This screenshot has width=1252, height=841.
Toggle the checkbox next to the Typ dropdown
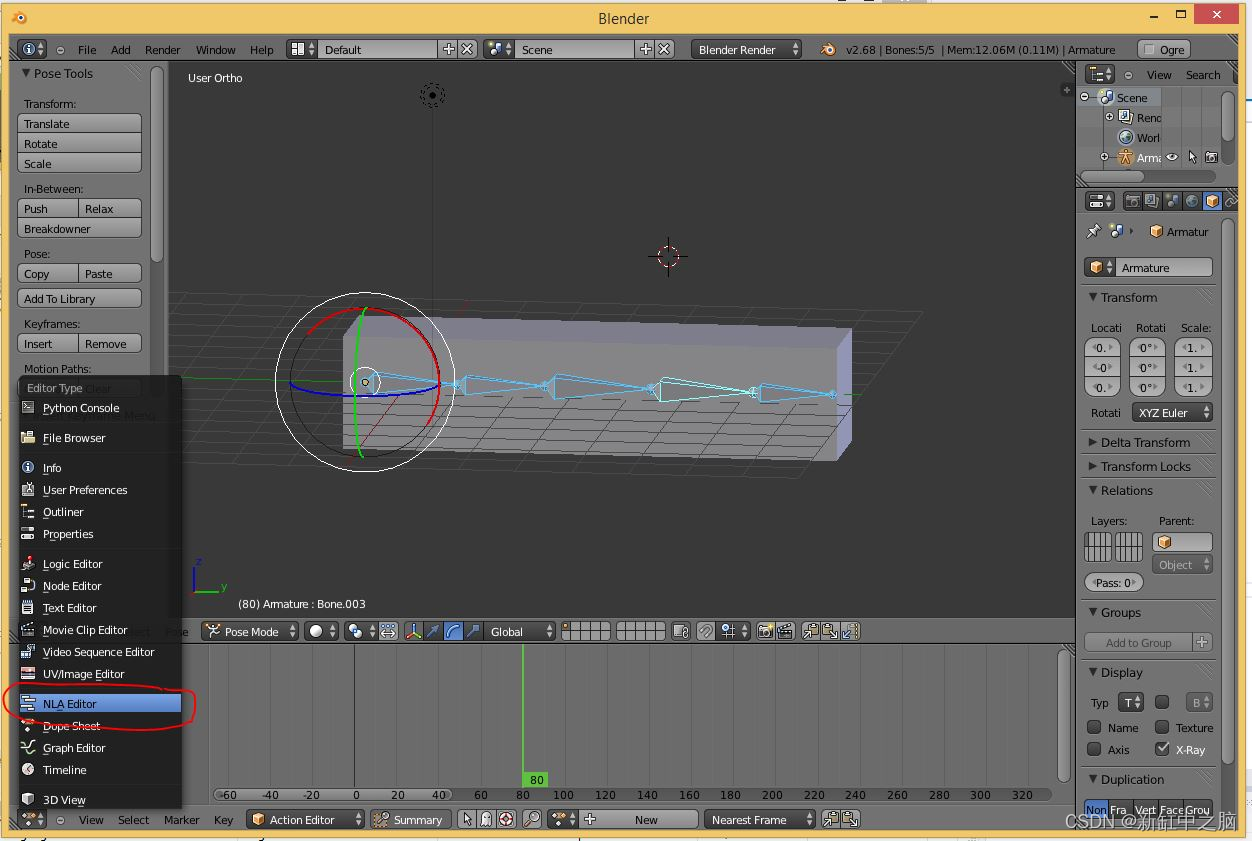(x=1162, y=702)
